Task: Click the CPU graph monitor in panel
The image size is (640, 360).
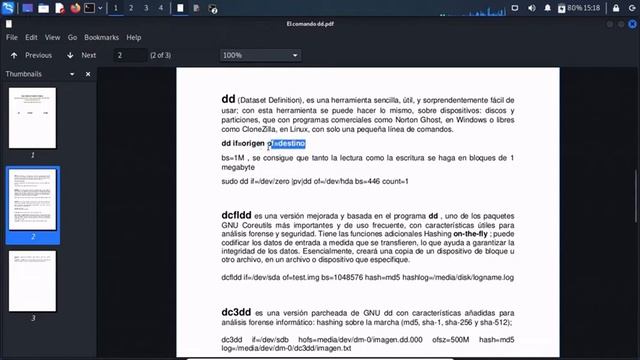Action: [x=473, y=11]
